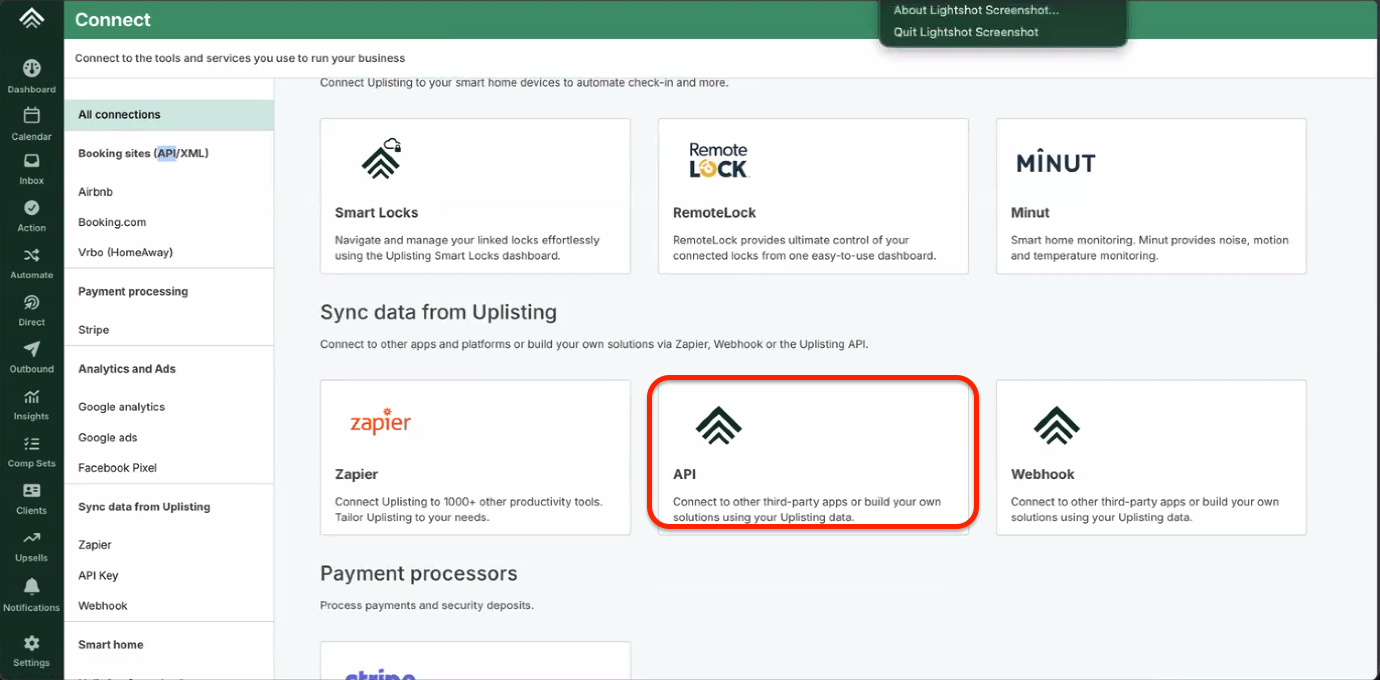Open Google ads menu entry

coord(108,437)
